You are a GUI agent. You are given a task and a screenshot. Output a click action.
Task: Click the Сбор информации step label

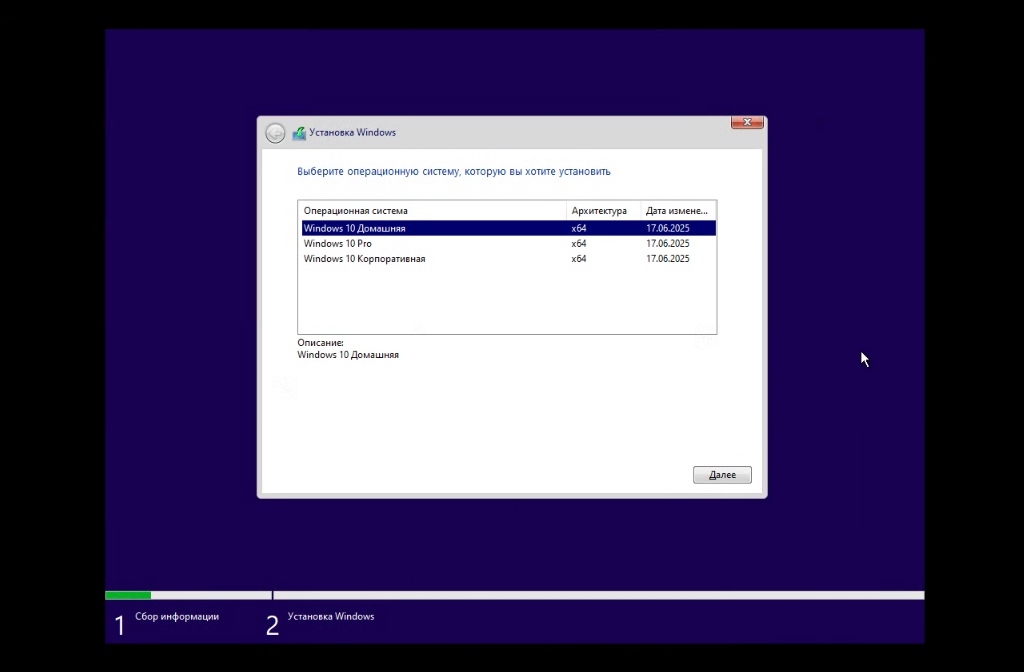coord(177,616)
